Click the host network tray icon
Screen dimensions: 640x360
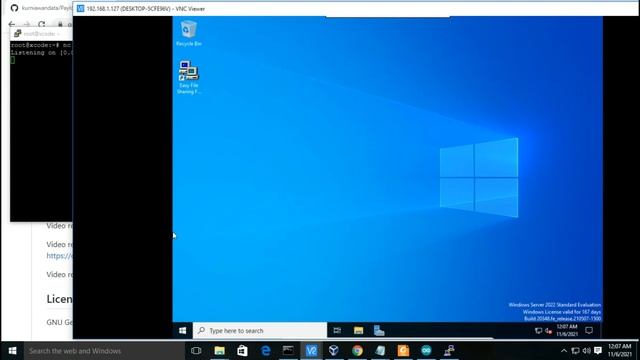575,351
